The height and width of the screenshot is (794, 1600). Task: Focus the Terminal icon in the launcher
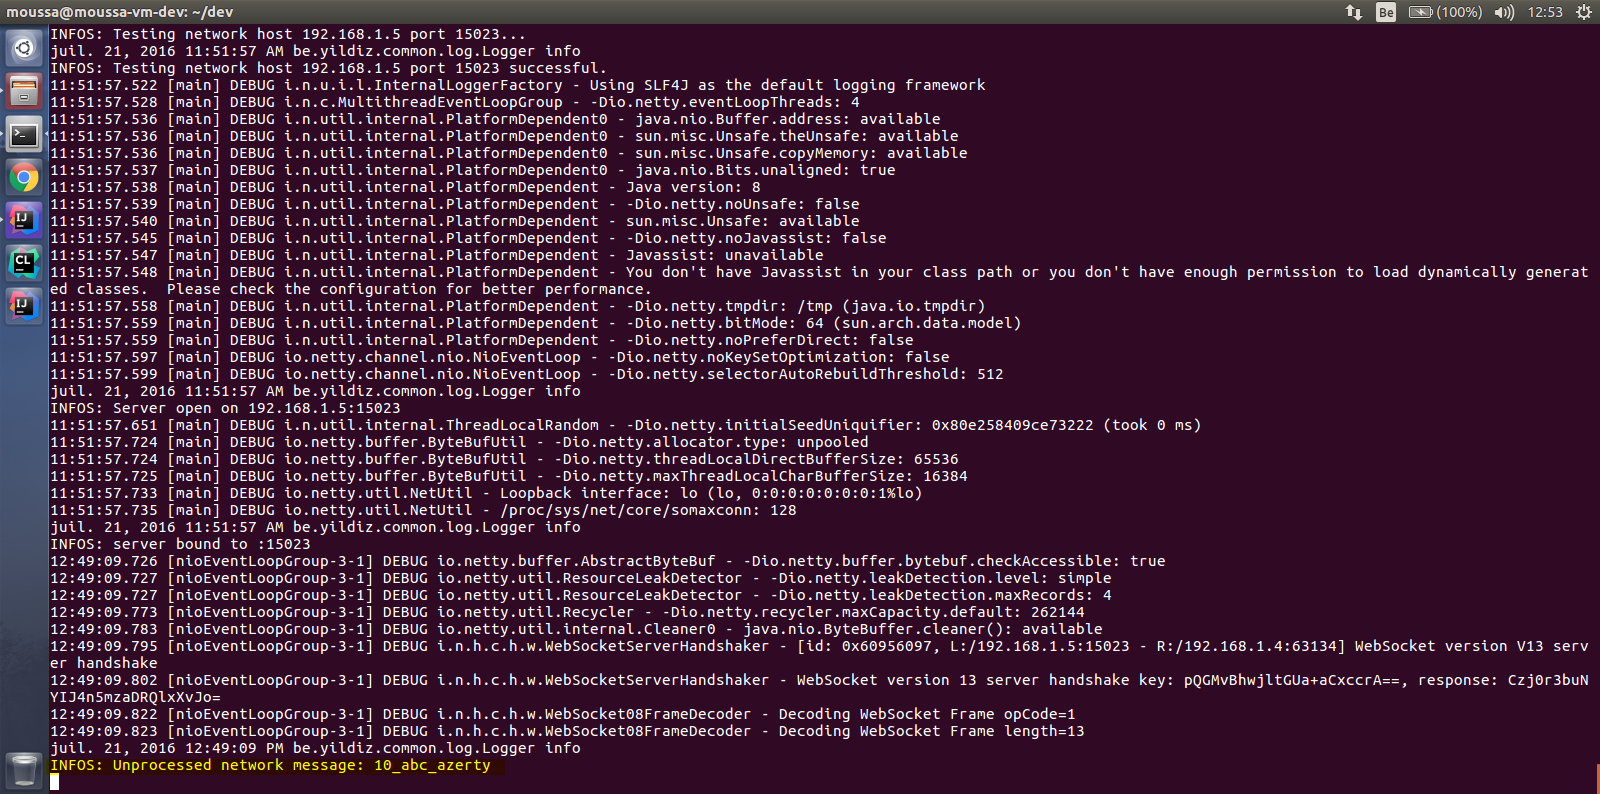coord(24,134)
